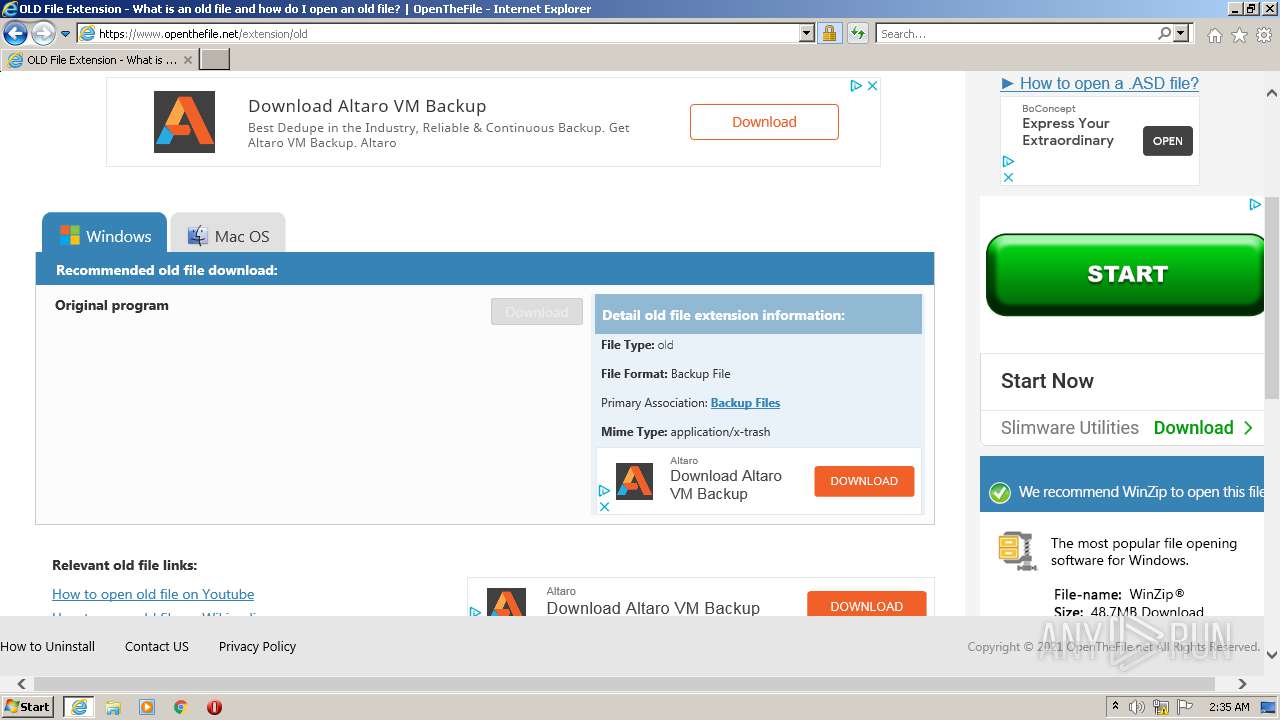This screenshot has width=1280, height=720.
Task: Open the Backup Files link
Action: tap(745, 403)
